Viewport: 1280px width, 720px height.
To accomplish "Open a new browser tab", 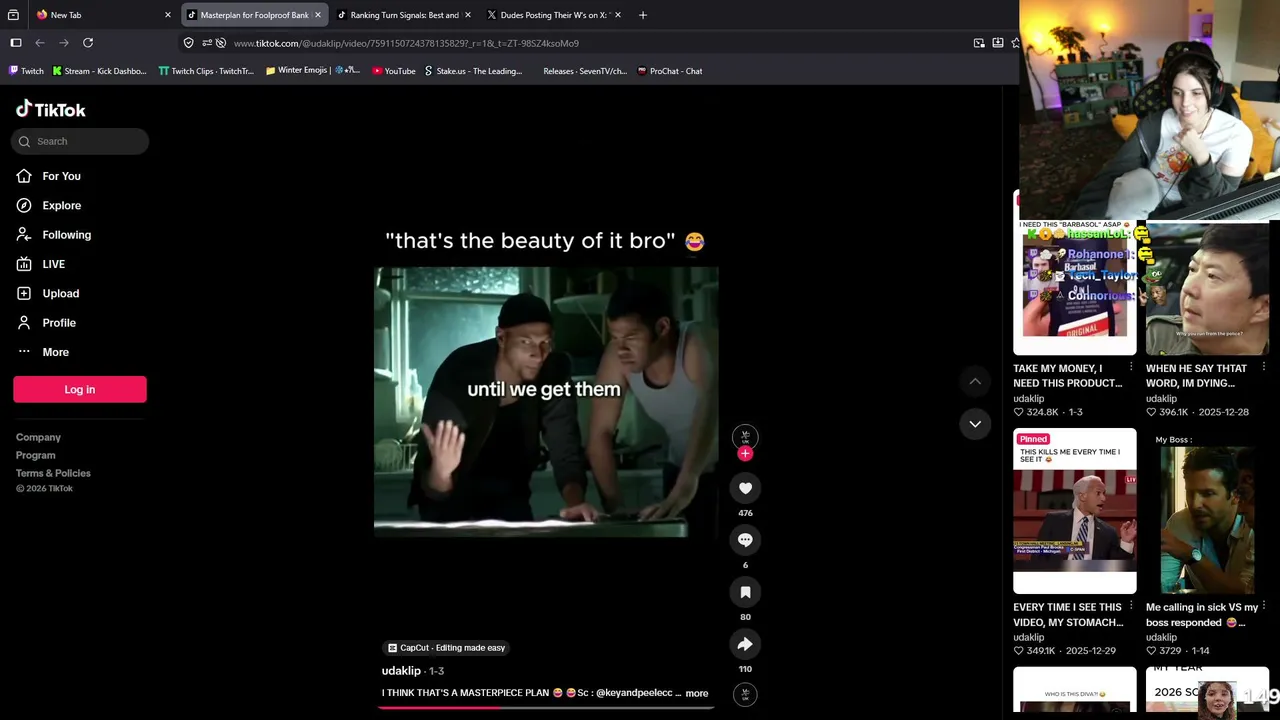I will click(x=643, y=15).
